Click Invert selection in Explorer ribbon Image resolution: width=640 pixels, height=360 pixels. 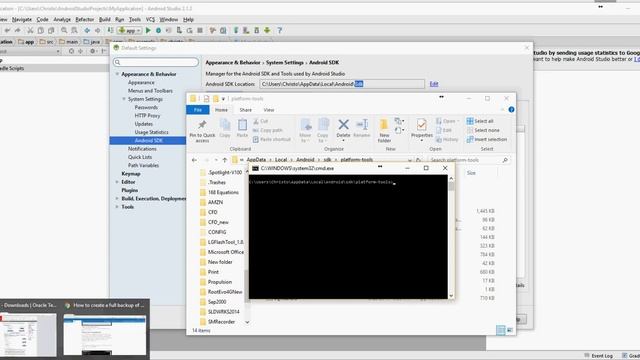click(x=487, y=139)
